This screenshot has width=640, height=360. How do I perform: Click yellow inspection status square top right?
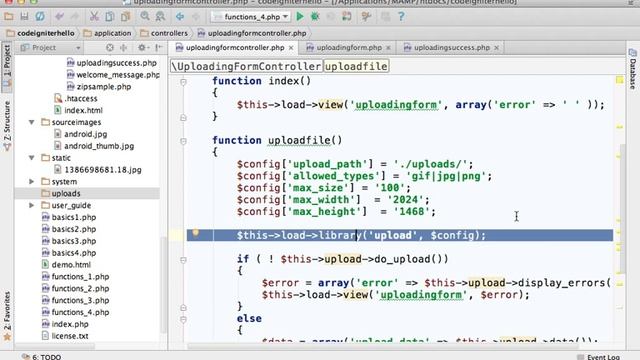pos(619,80)
